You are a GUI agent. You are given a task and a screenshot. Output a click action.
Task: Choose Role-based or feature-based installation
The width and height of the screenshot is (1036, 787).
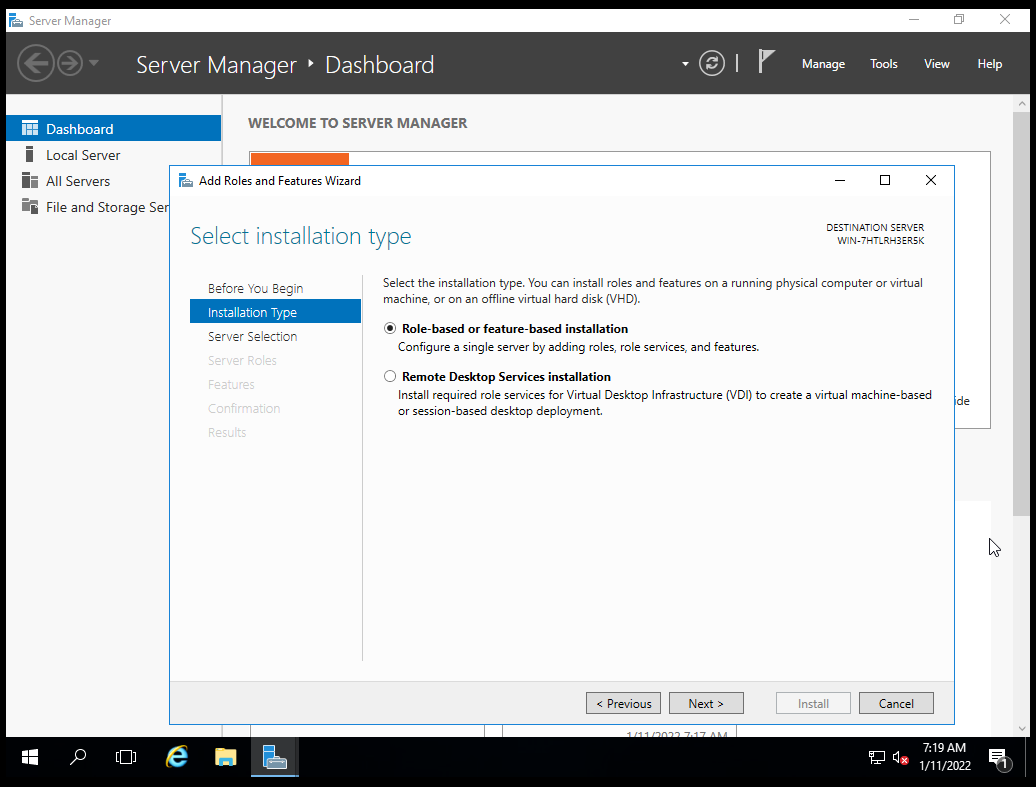tap(390, 328)
